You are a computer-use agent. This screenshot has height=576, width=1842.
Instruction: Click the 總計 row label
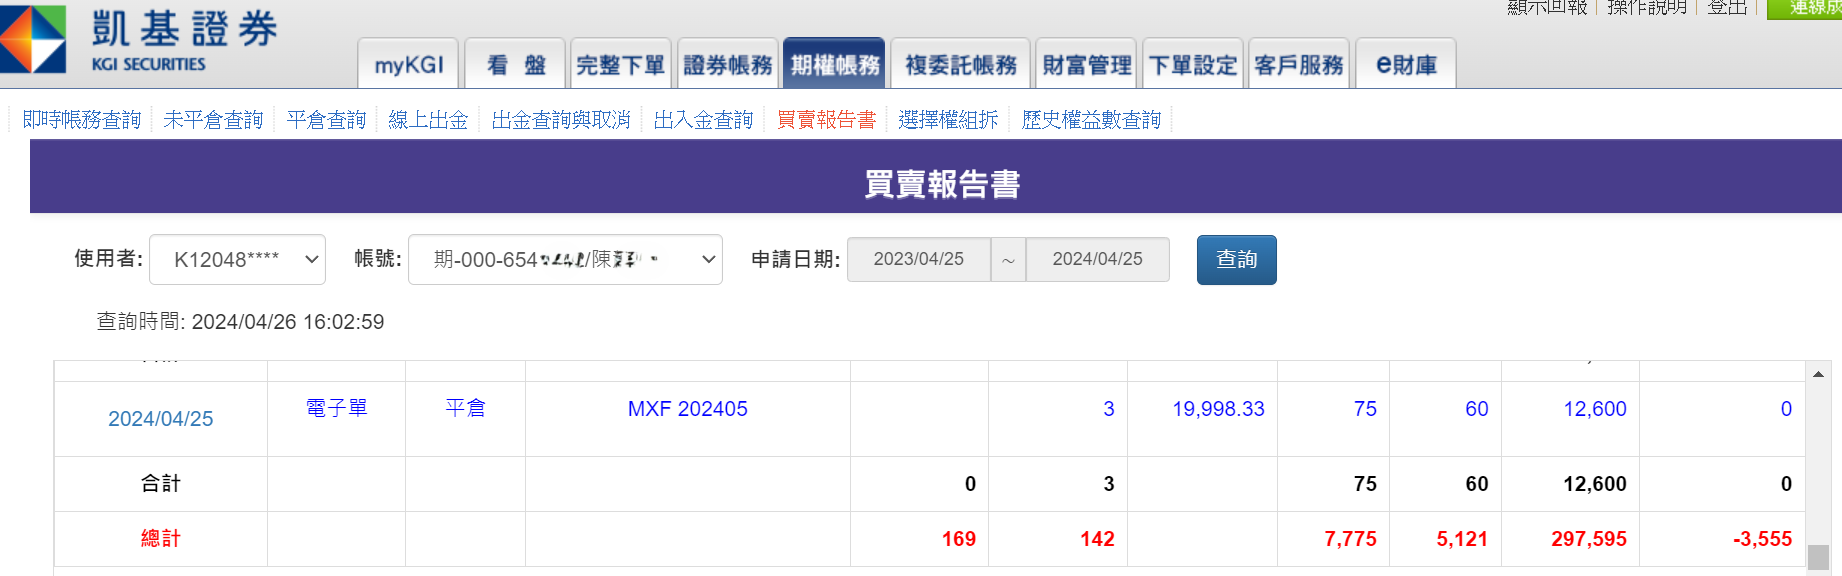(161, 539)
